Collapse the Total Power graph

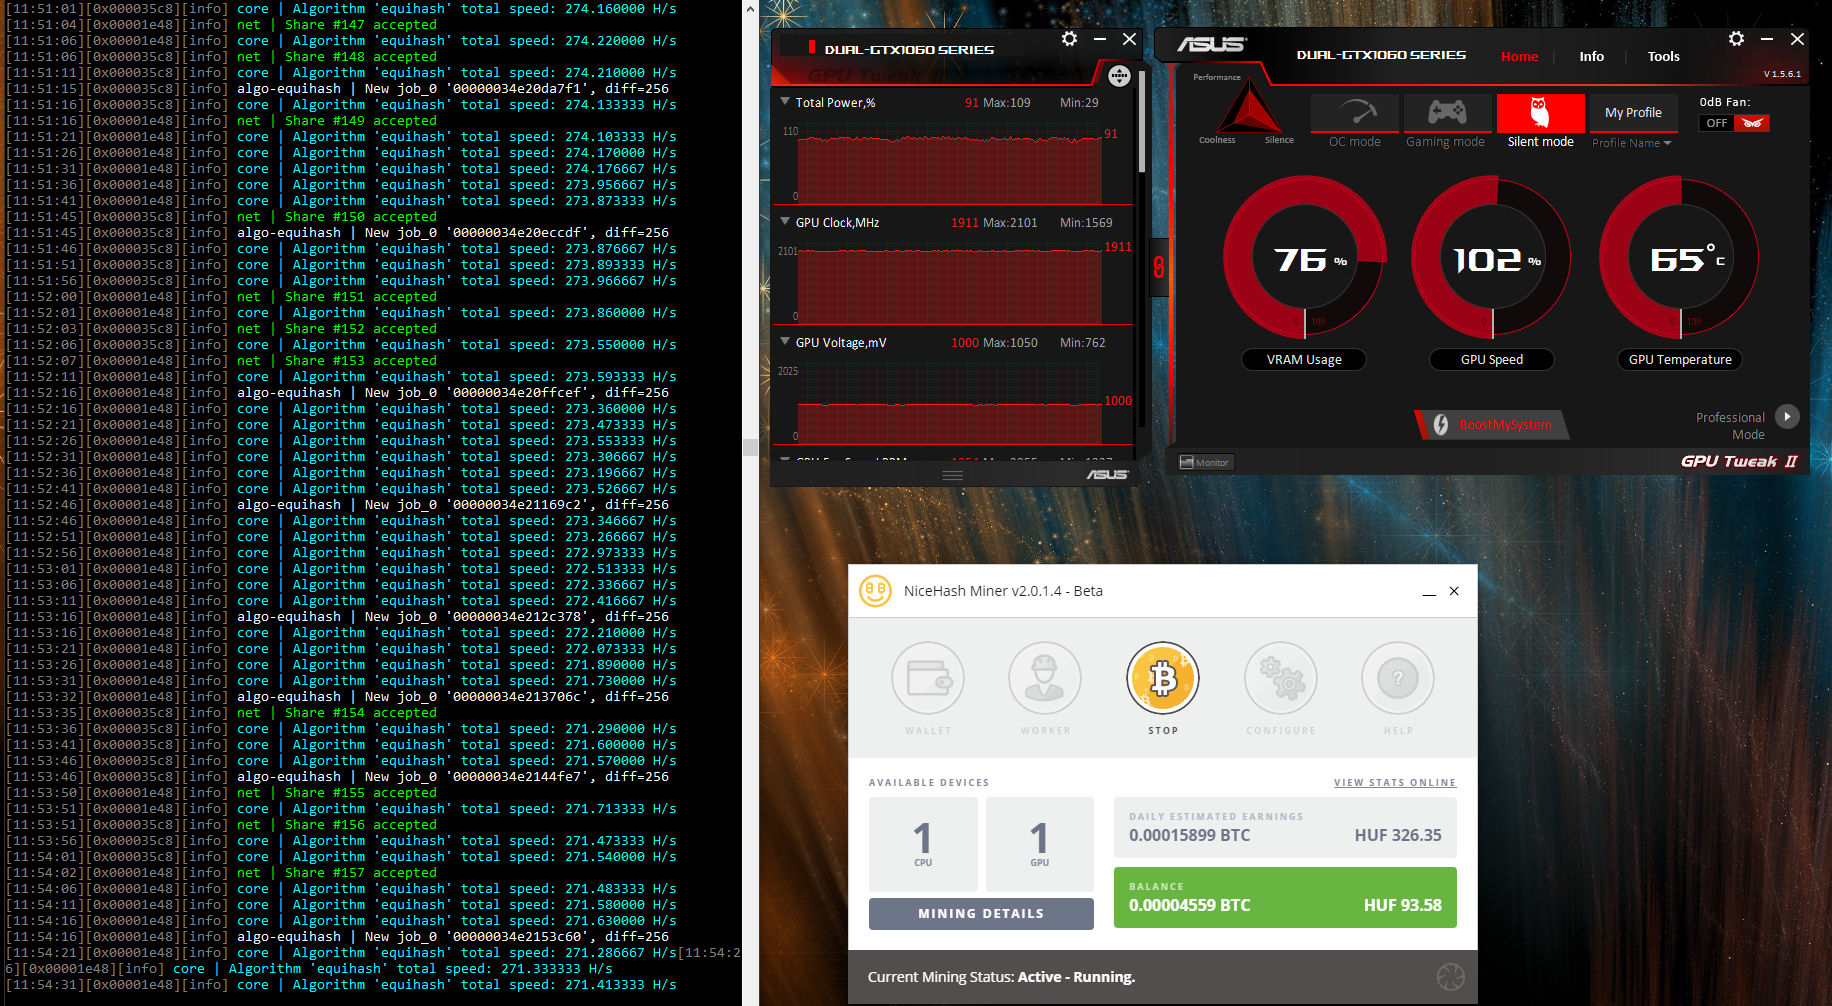[785, 102]
